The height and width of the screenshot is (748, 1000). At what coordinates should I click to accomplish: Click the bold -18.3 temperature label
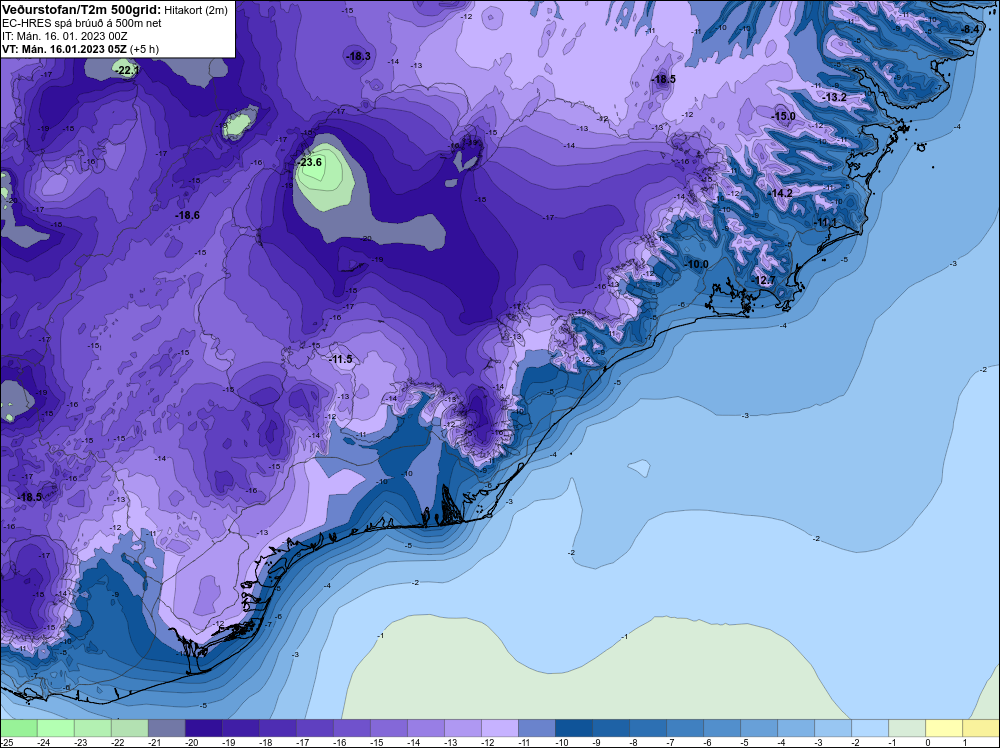tap(358, 56)
